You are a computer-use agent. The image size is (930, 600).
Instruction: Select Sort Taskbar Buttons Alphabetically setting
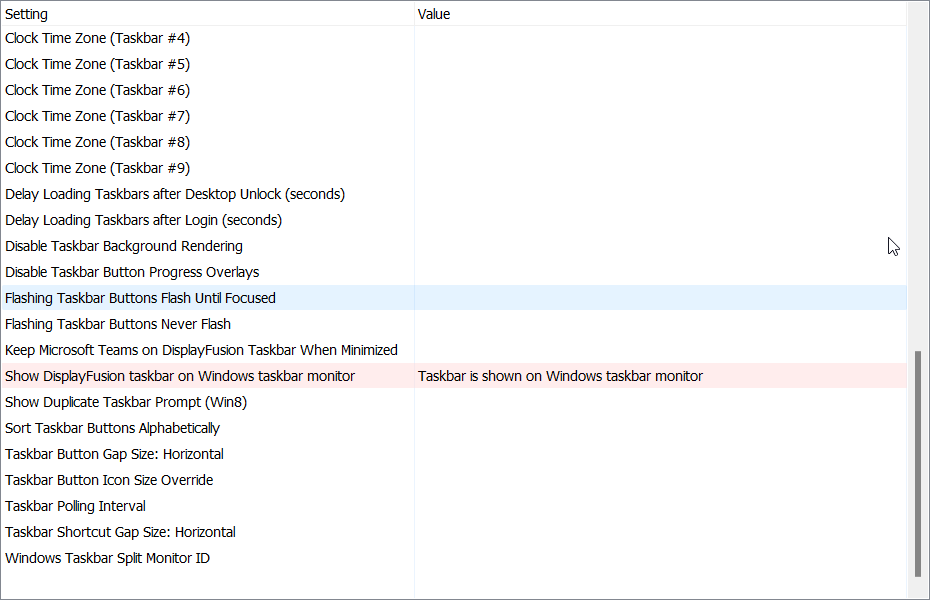point(112,428)
